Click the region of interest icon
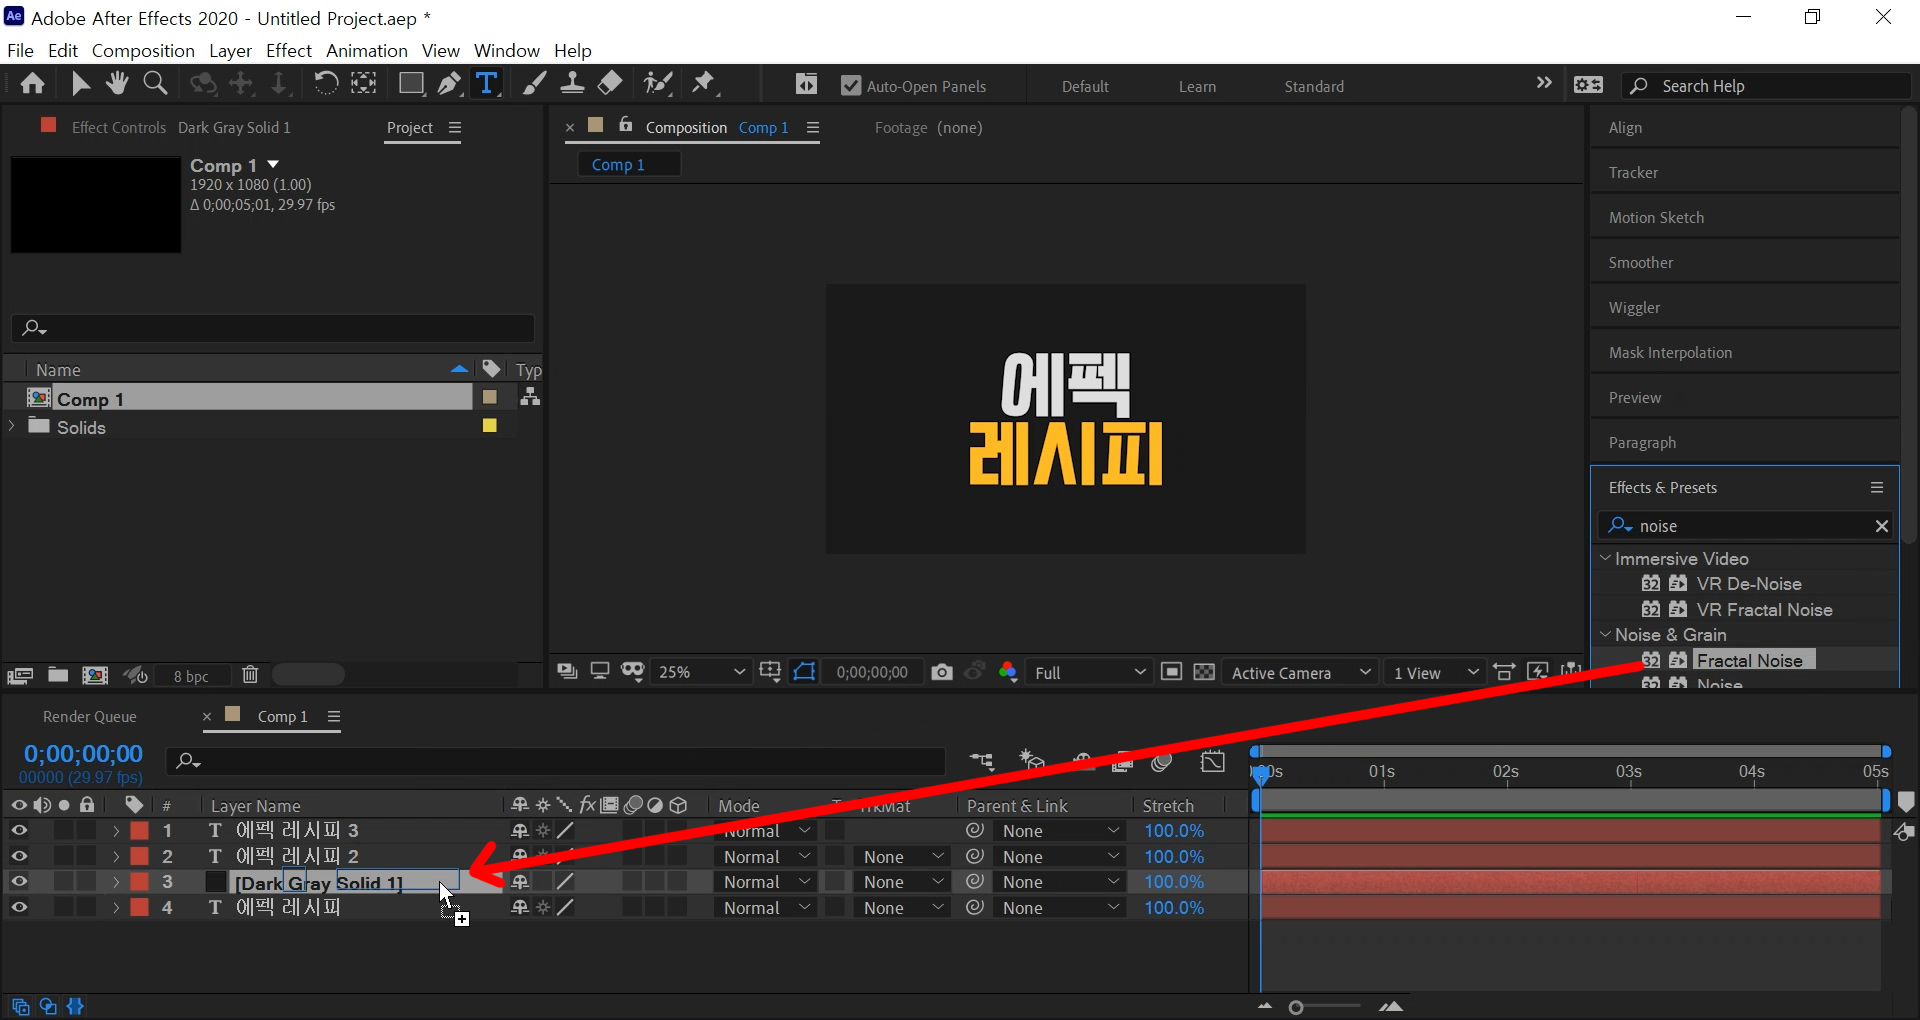Image resolution: width=1920 pixels, height=1020 pixels. (x=1171, y=672)
